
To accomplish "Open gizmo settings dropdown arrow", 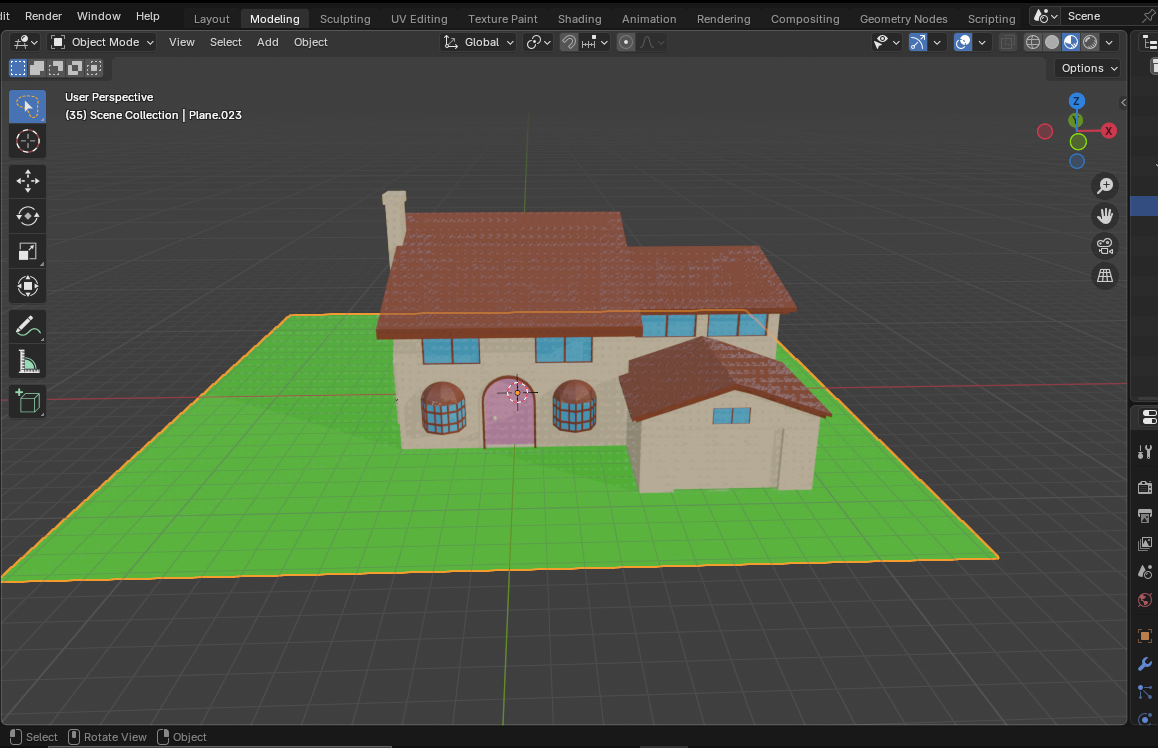I will [937, 42].
